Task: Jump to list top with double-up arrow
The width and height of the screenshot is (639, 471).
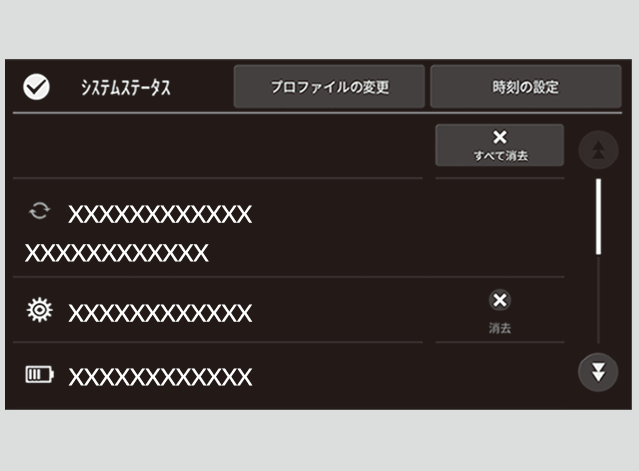Action: coord(598,150)
